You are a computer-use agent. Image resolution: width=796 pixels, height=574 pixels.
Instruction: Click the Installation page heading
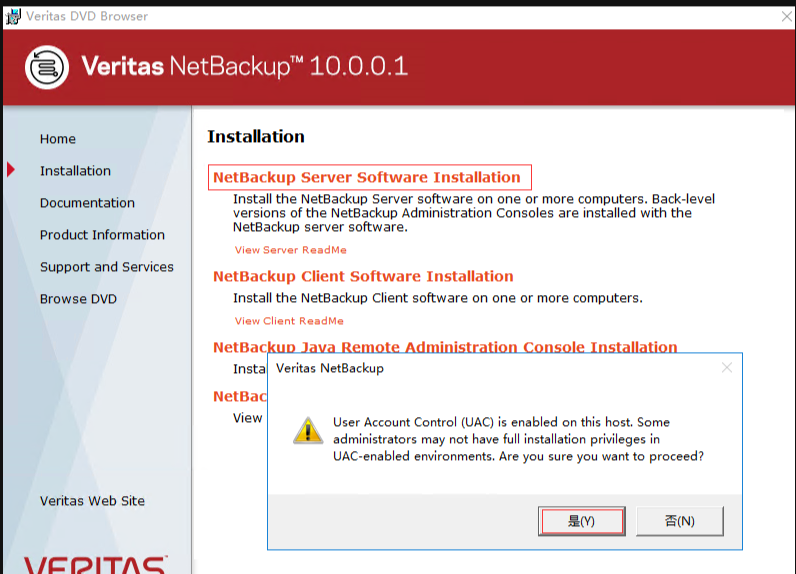(x=256, y=137)
